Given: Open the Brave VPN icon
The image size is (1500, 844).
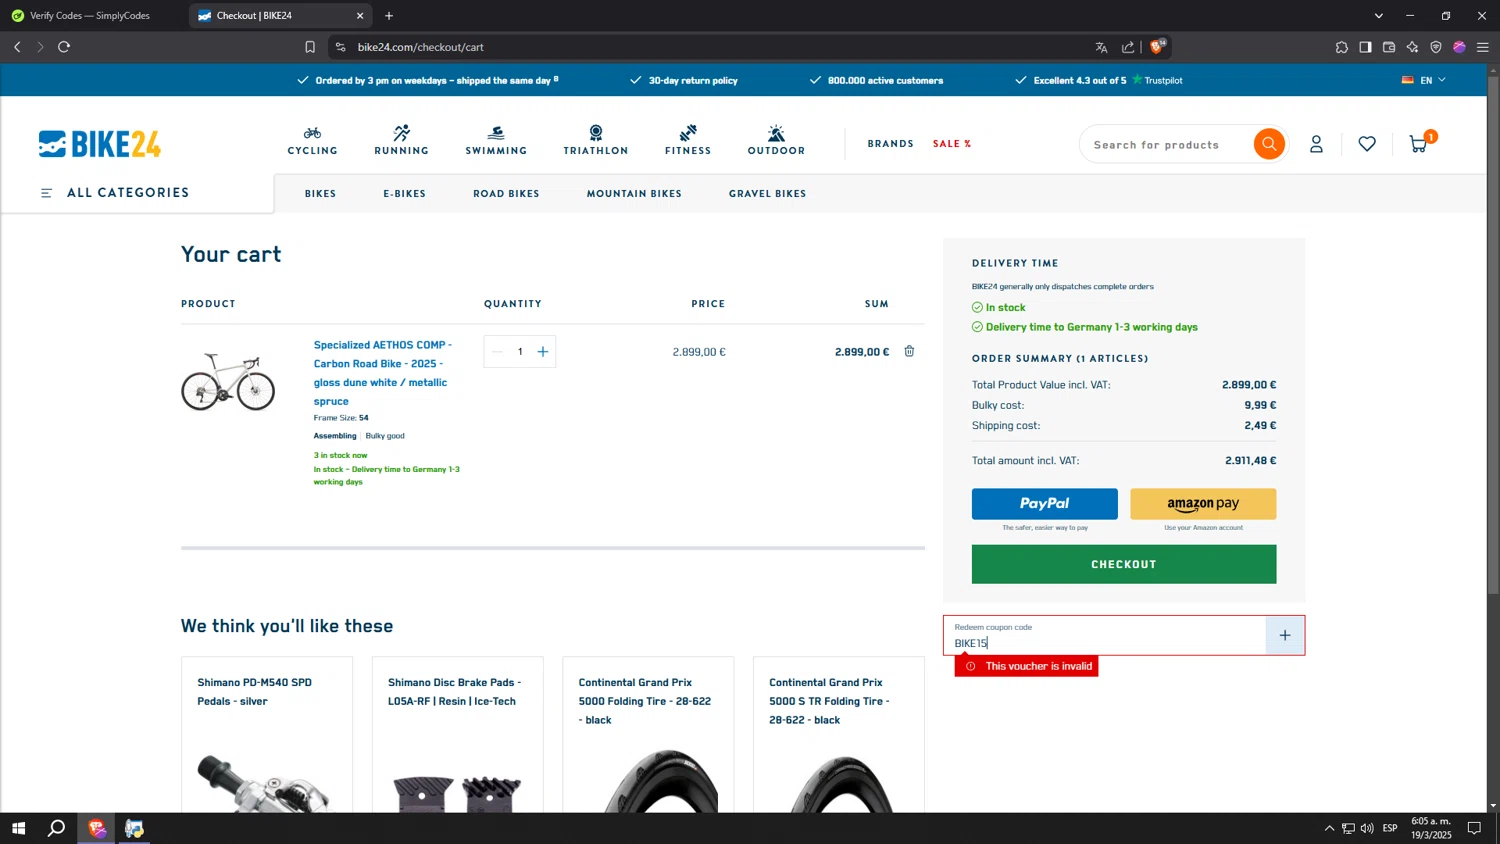Looking at the screenshot, I should (x=1436, y=47).
